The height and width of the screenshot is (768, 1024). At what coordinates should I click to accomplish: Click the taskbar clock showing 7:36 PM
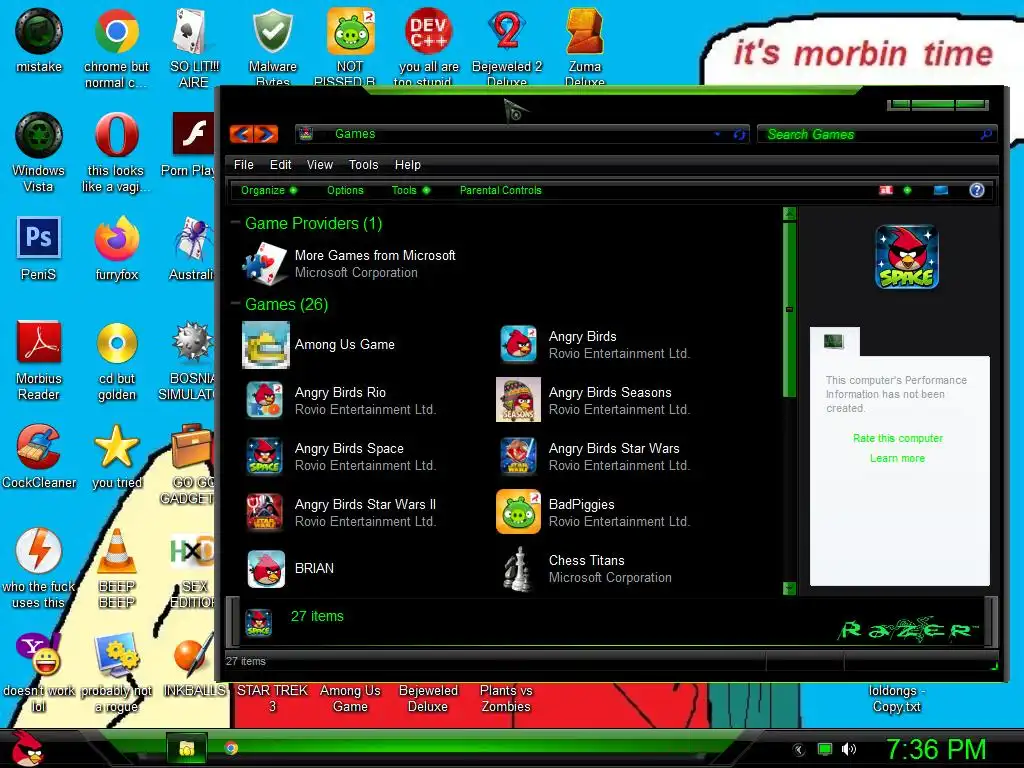coord(936,749)
